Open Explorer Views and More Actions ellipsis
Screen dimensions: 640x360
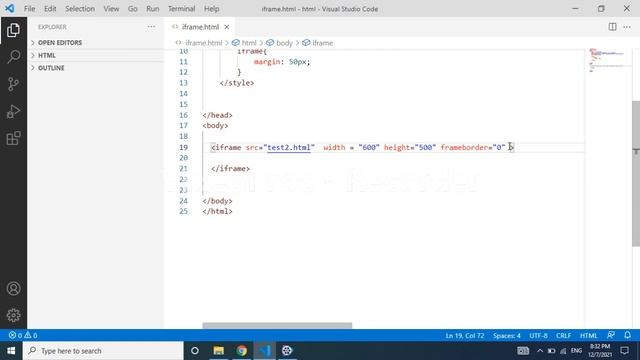151,27
